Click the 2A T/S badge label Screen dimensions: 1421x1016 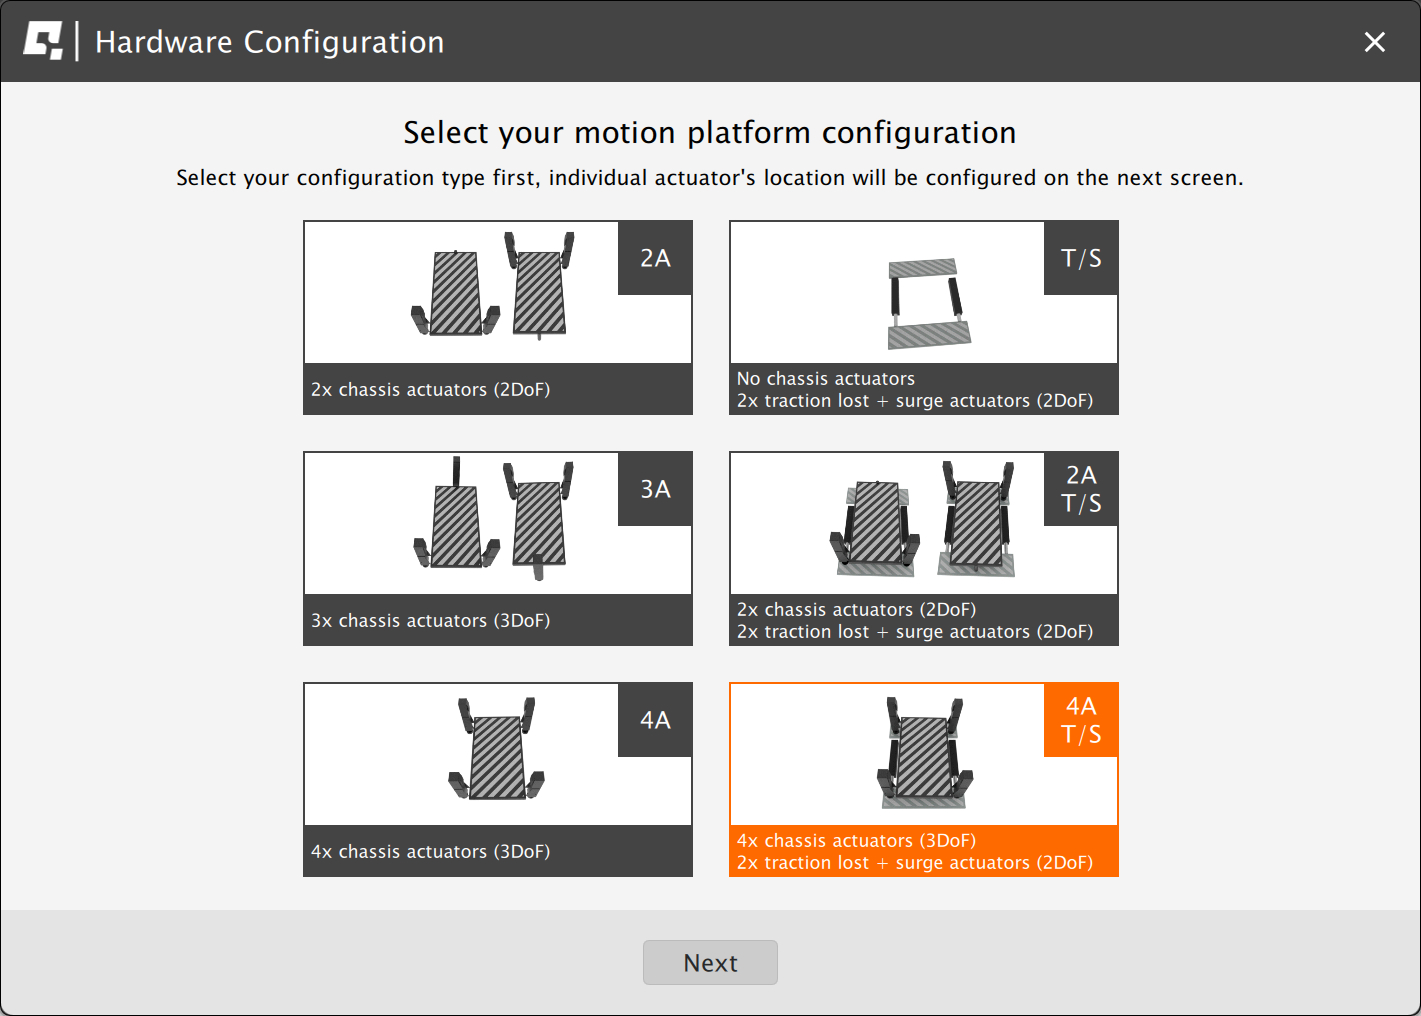[1081, 489]
